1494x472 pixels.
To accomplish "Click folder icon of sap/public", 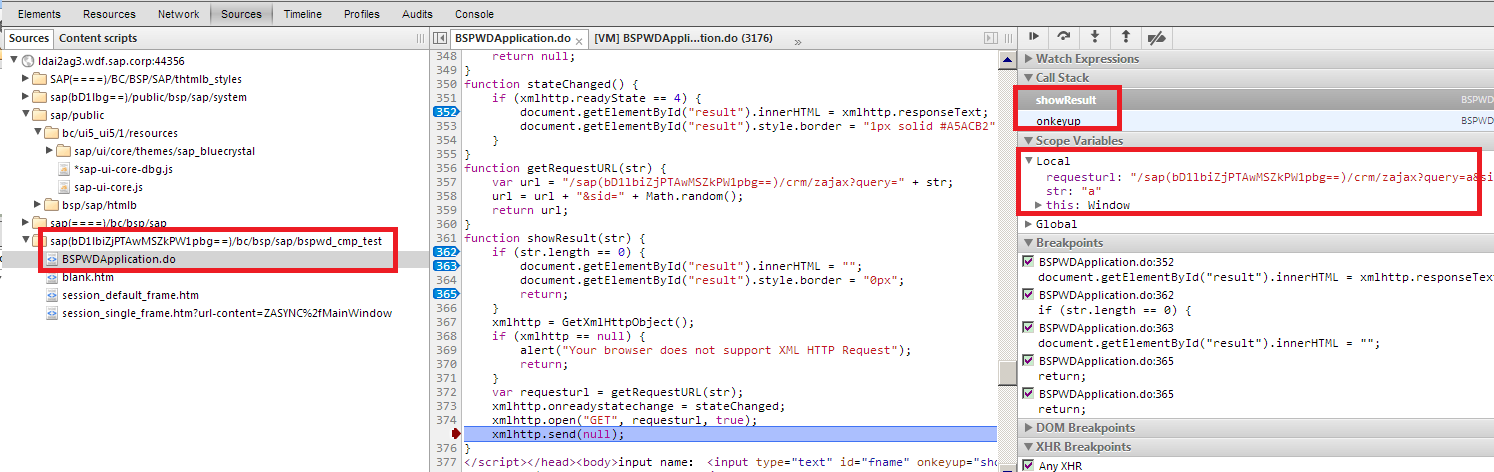I will pyautogui.click(x=40, y=115).
